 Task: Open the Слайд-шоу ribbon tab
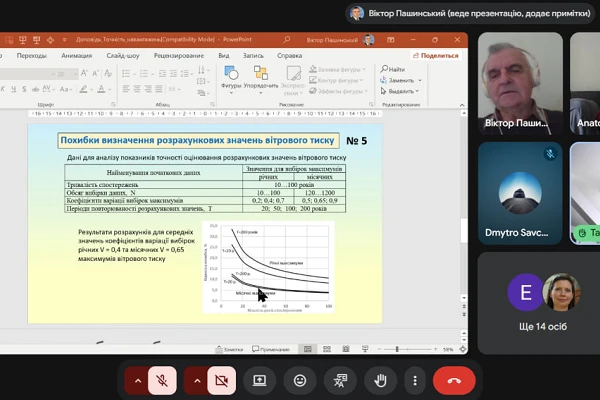[x=123, y=56]
